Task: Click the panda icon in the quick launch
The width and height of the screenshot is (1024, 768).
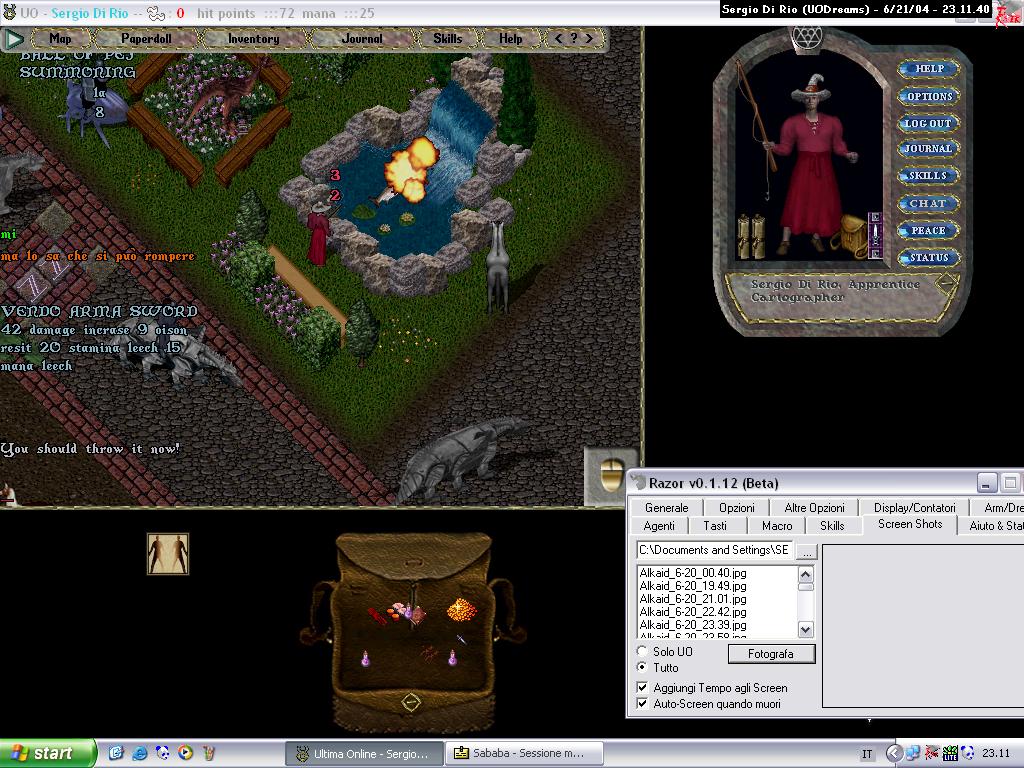Action: pyautogui.click(x=162, y=753)
